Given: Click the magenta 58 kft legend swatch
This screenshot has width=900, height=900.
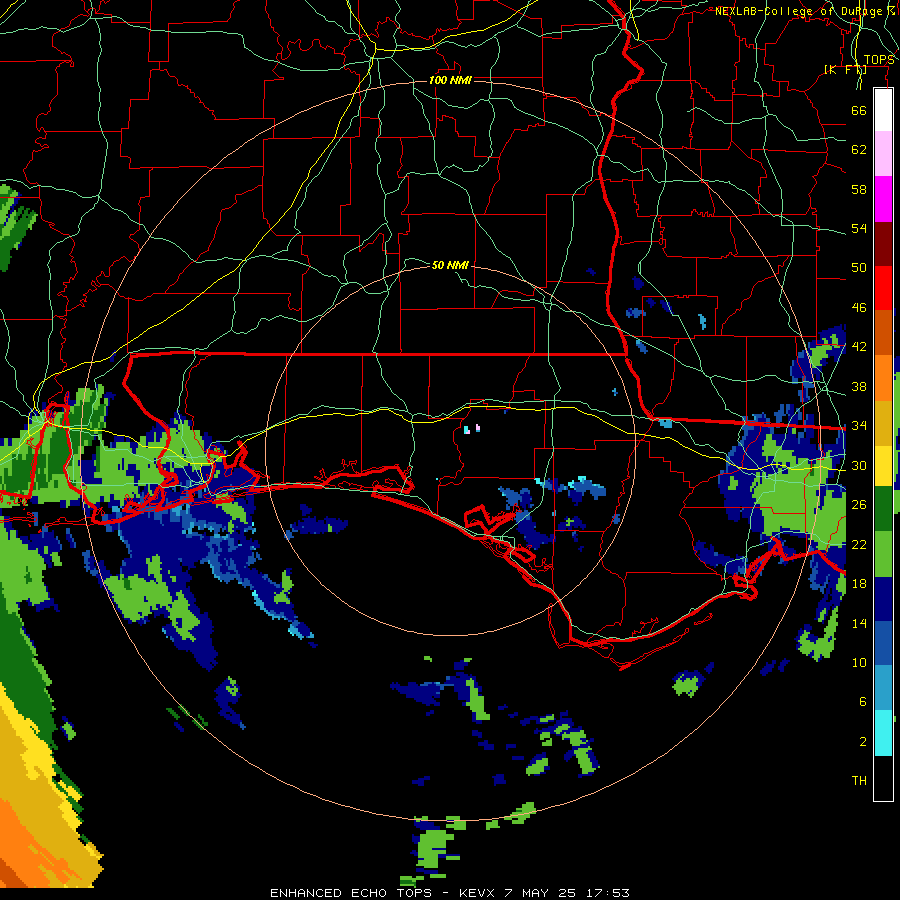Looking at the screenshot, I should tap(883, 199).
